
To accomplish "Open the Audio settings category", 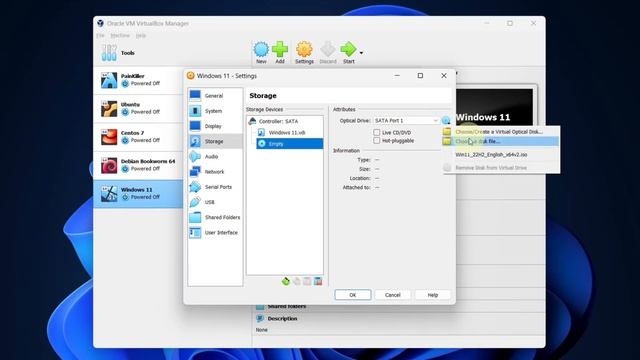I will (215, 156).
